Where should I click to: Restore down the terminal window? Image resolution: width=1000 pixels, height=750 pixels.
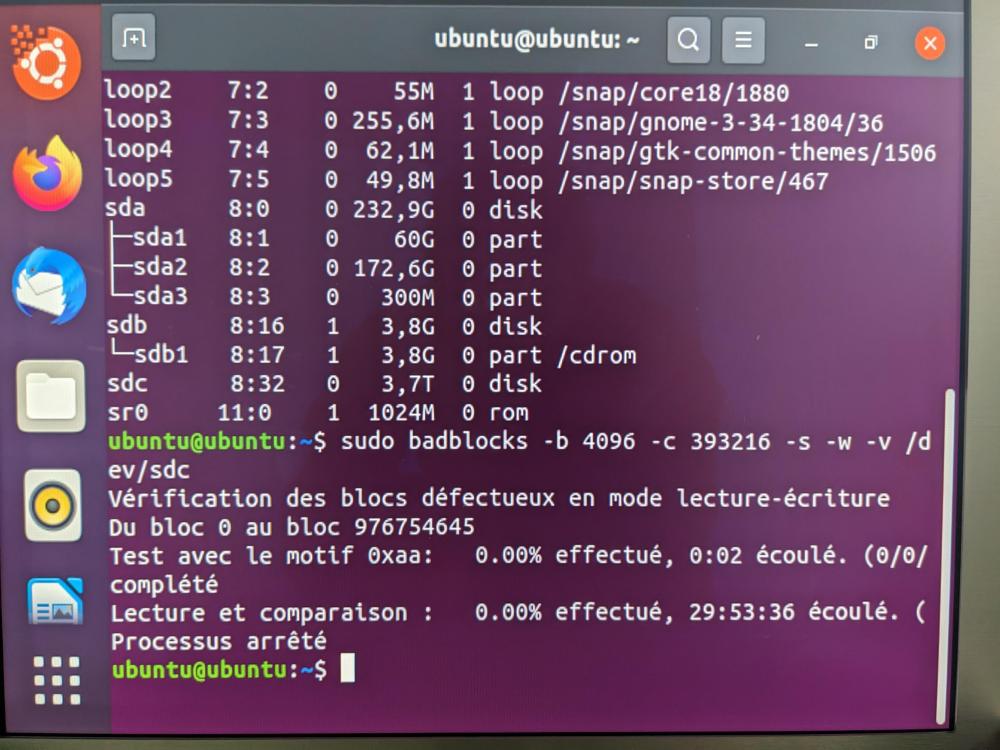870,43
